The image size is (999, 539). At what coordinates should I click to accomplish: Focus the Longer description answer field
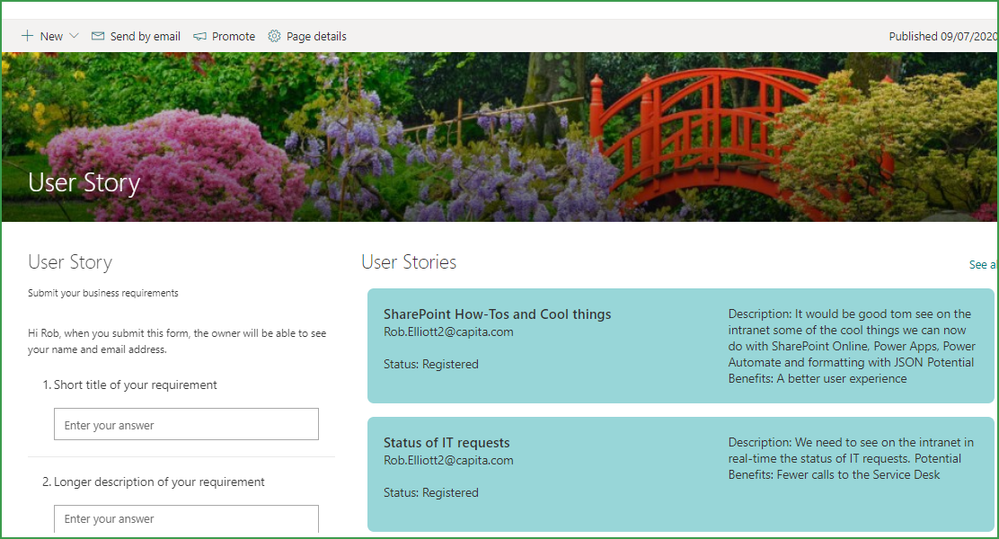[x=186, y=519]
